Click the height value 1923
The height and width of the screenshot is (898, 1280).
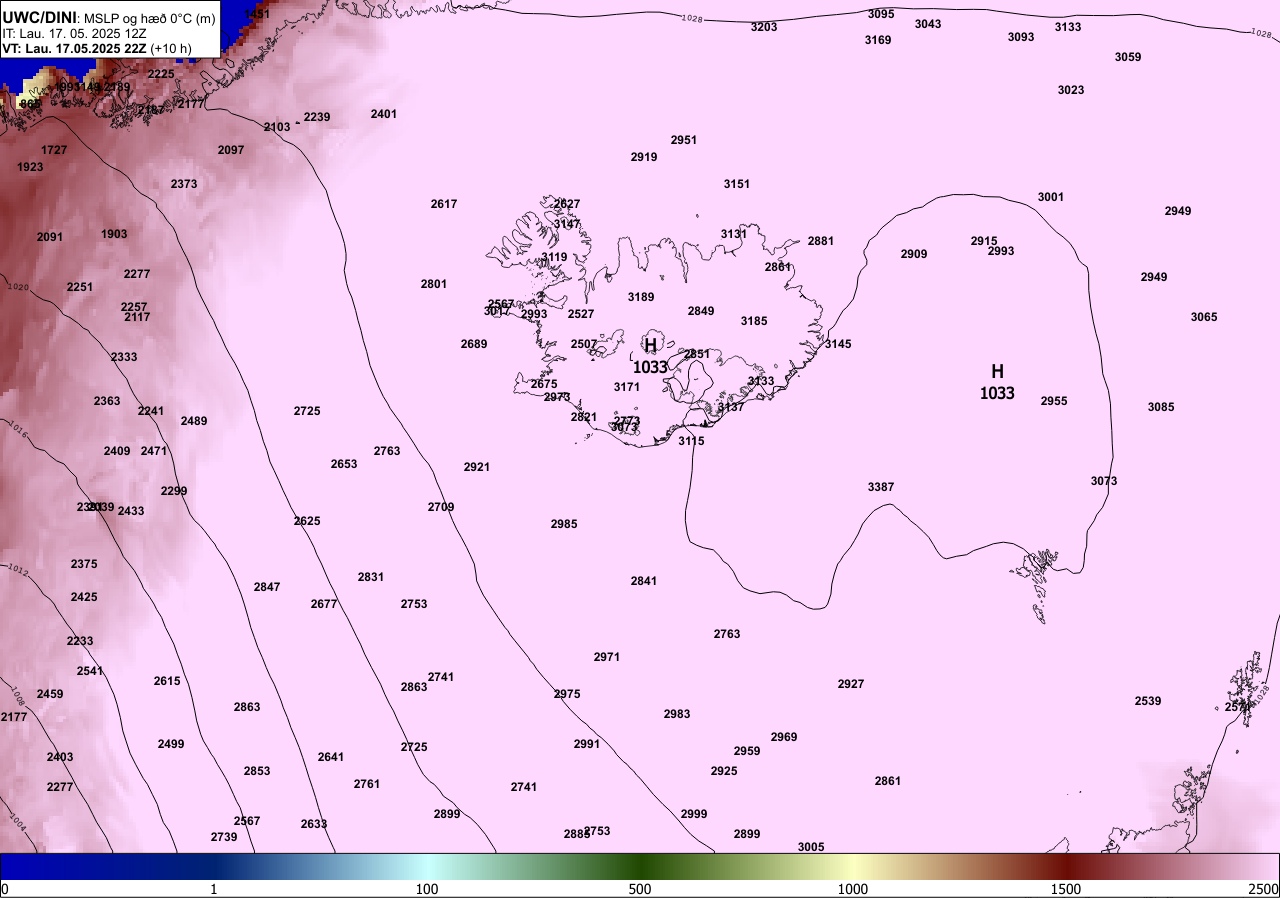[31, 167]
